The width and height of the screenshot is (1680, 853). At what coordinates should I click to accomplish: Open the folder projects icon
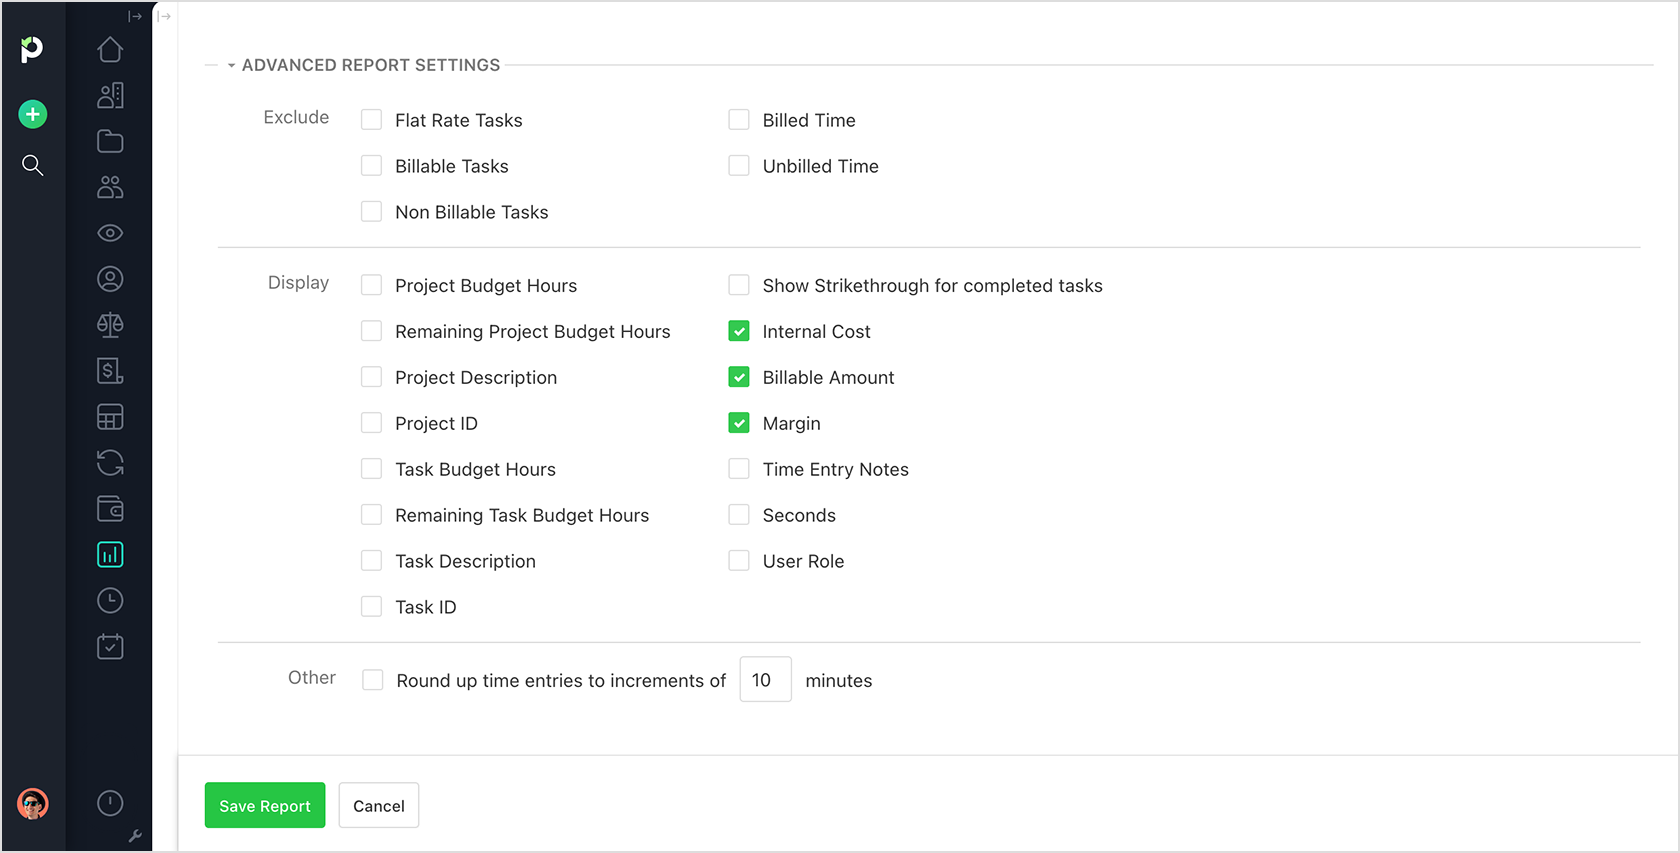coord(110,141)
